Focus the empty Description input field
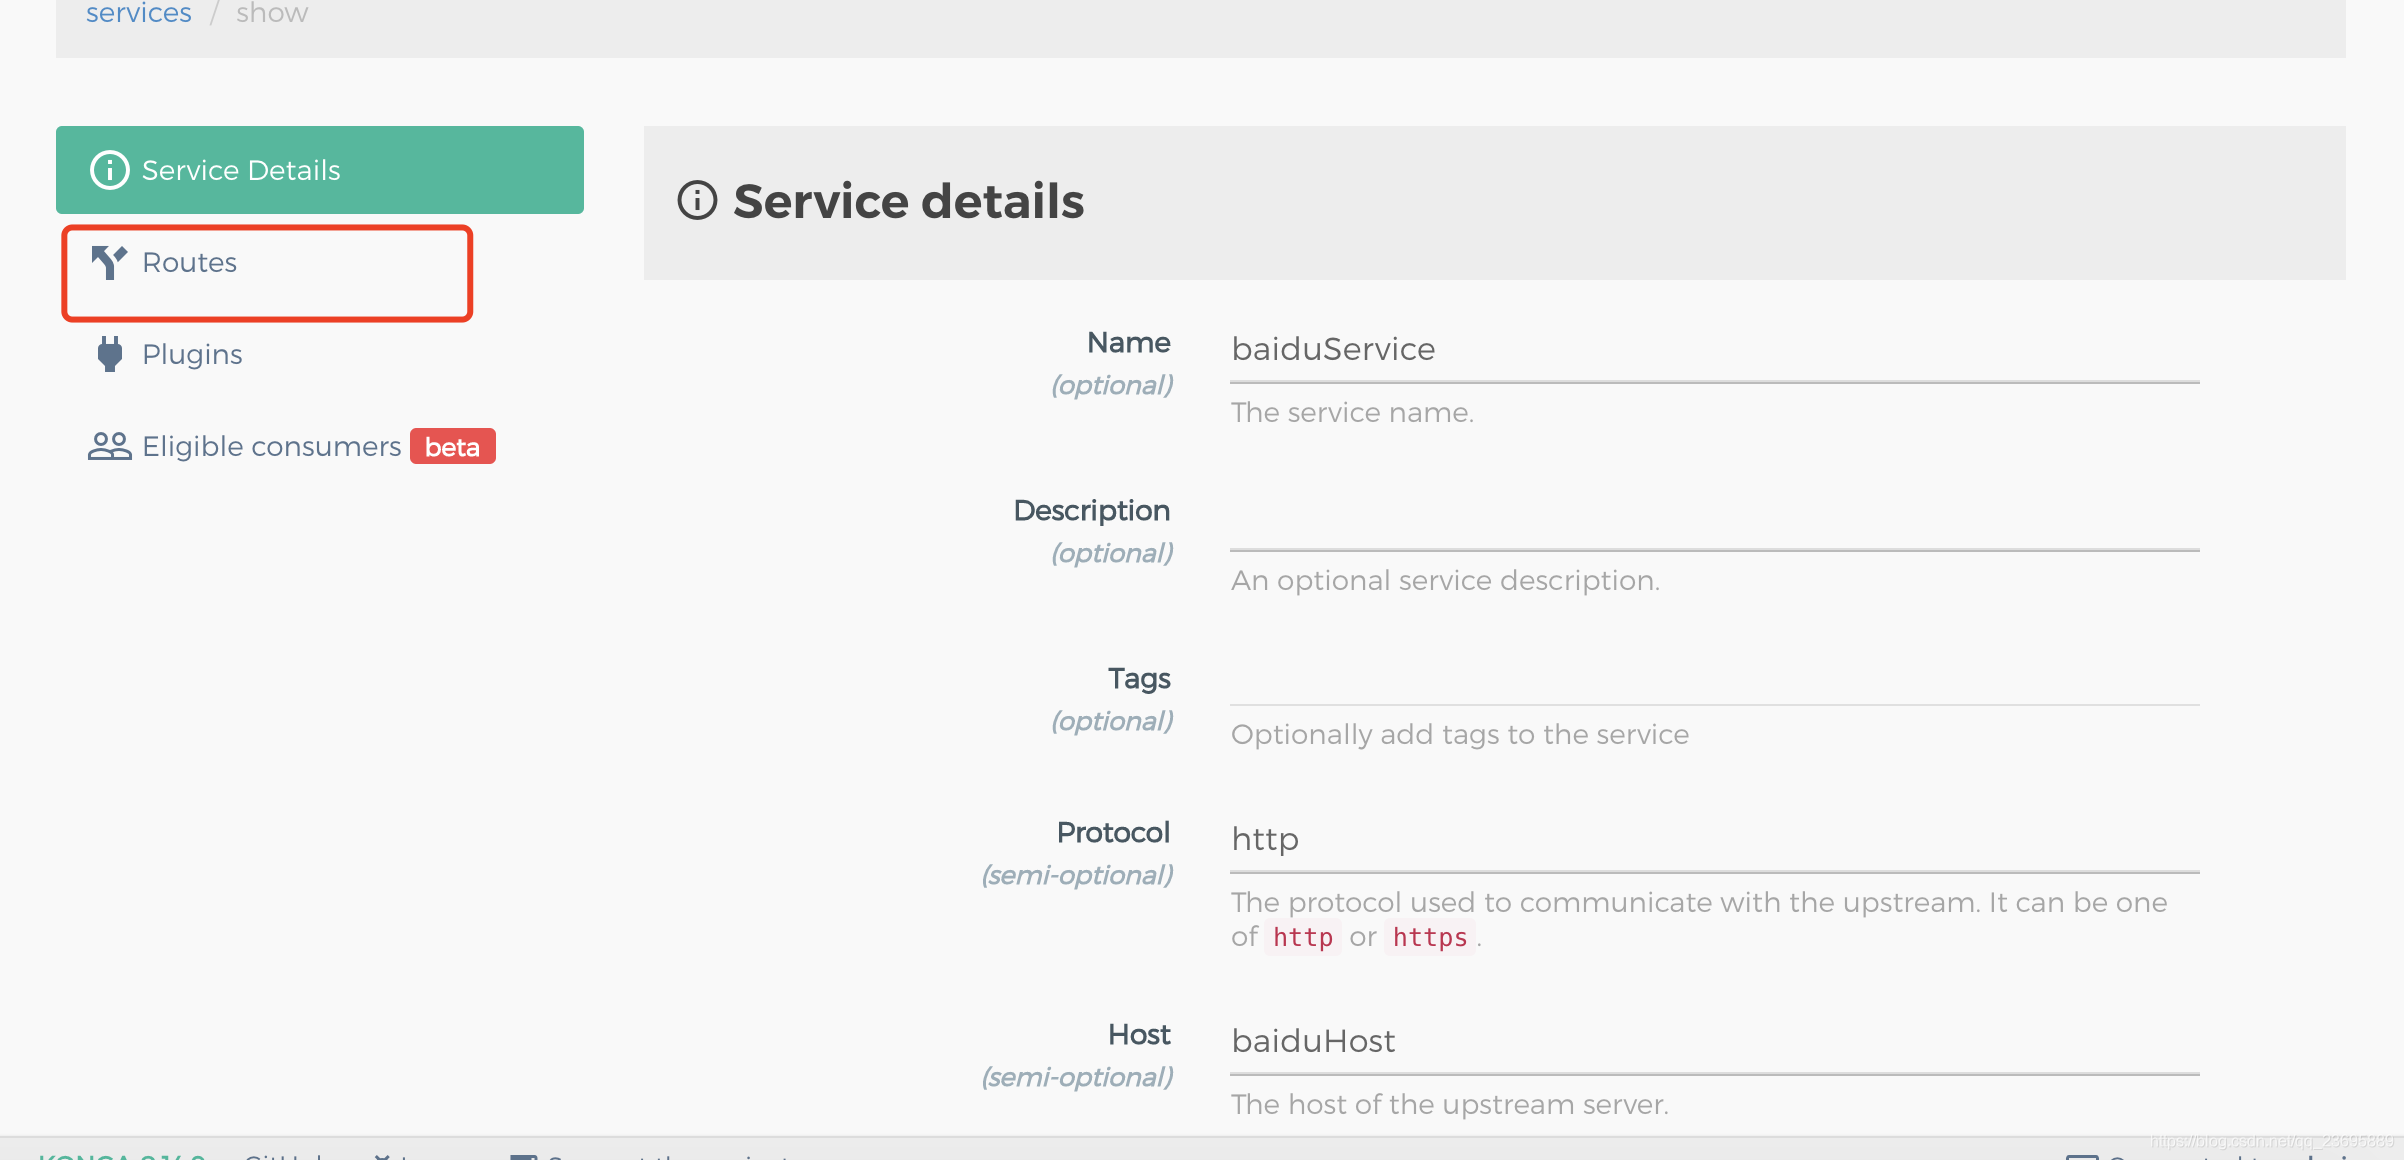The height and width of the screenshot is (1160, 2404). (1715, 518)
